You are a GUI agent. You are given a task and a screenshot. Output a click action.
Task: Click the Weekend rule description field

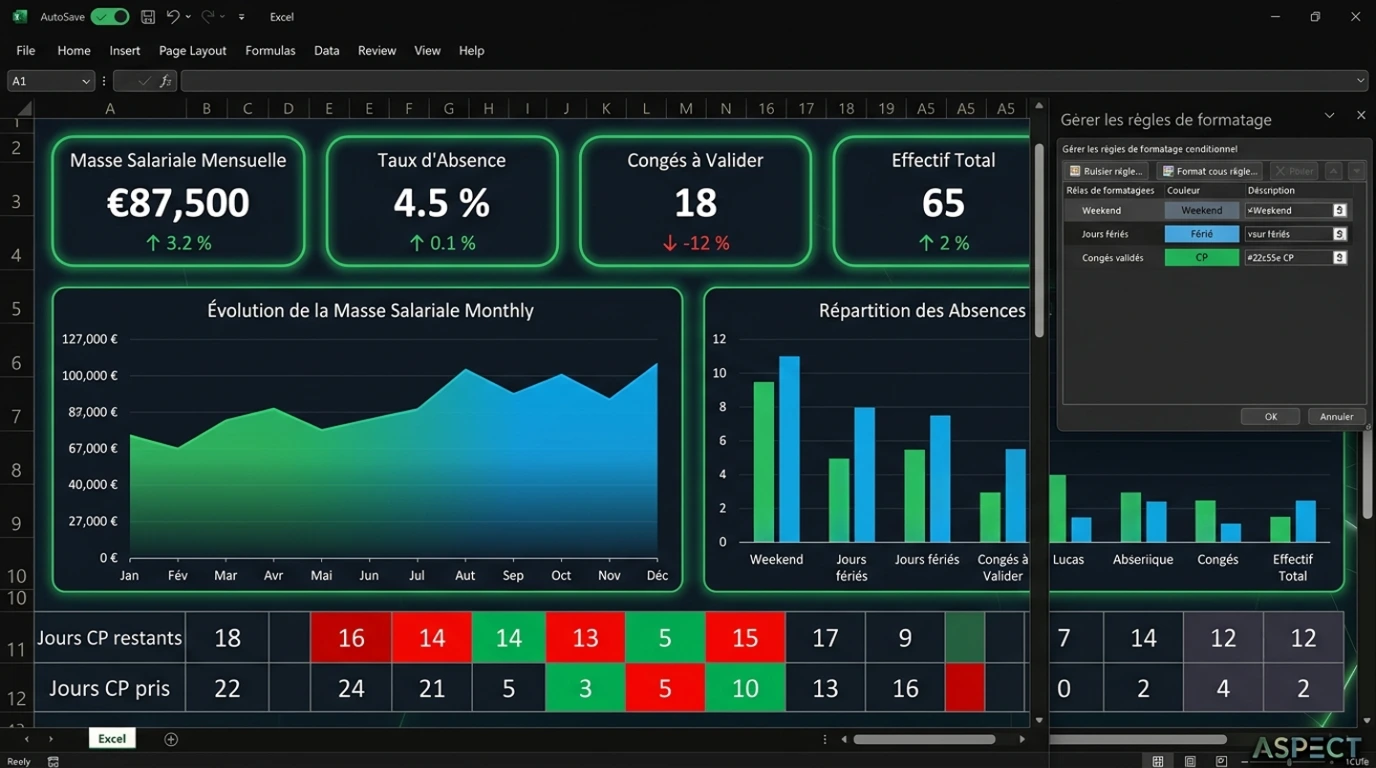click(1296, 210)
